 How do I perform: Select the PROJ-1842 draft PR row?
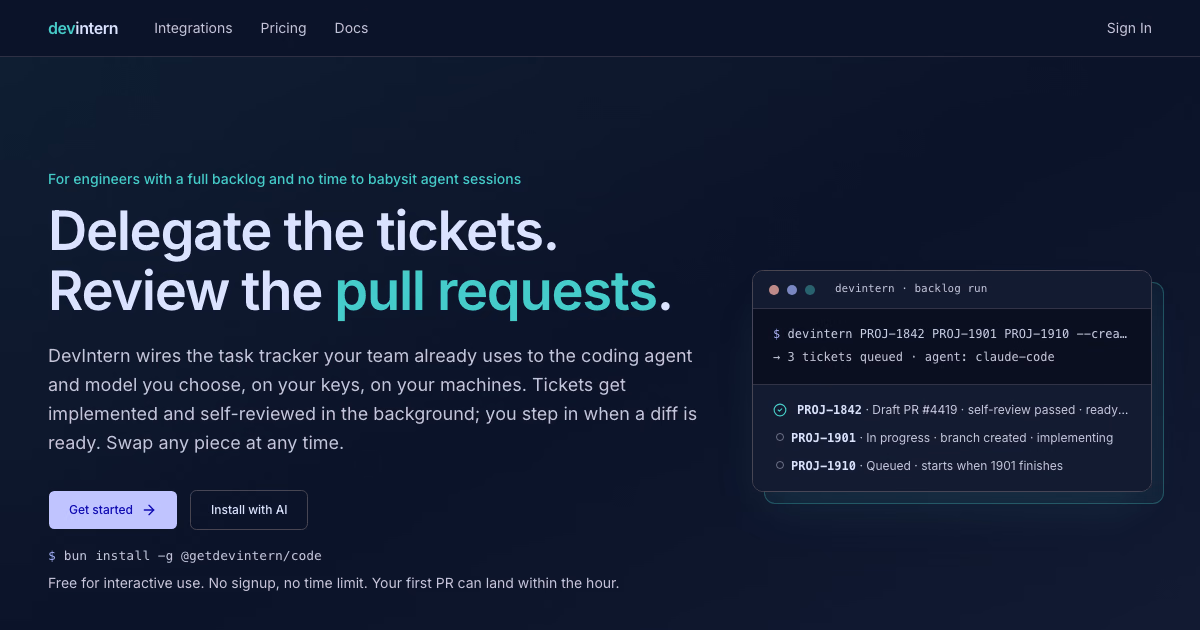click(x=951, y=410)
